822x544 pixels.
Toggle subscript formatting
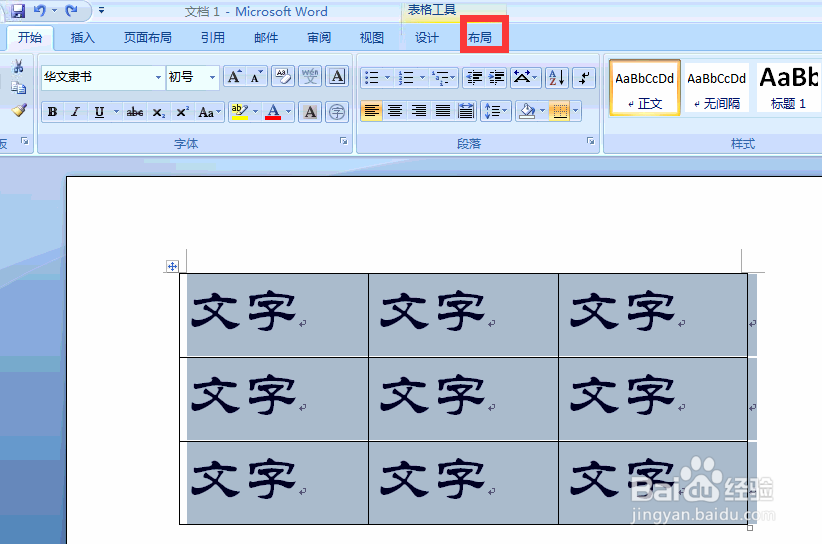pos(159,112)
